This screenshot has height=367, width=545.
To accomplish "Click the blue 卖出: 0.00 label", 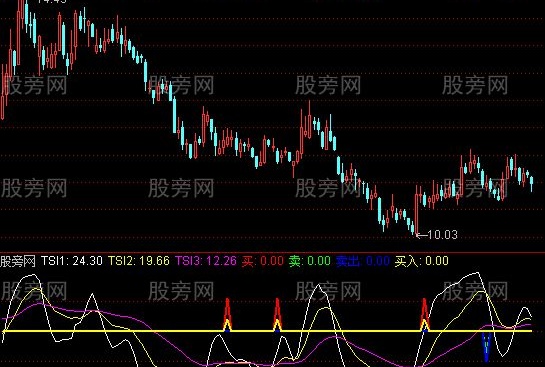I will click(363, 261).
